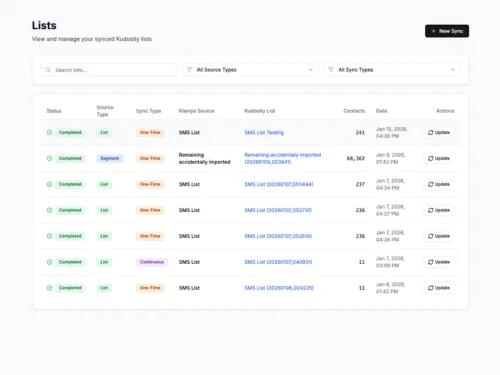This screenshot has height=375, width=500.
Task: Click the Sync Type column header
Action: pos(148,111)
